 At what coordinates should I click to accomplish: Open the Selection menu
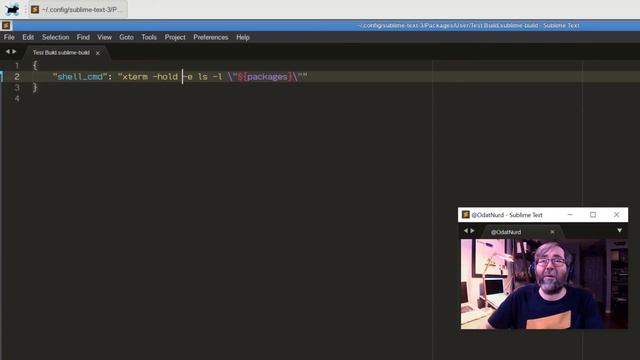click(x=56, y=37)
